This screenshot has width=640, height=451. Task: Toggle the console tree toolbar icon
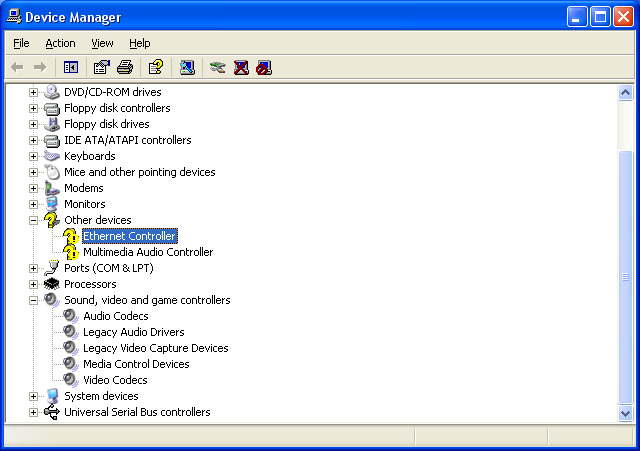coord(71,68)
